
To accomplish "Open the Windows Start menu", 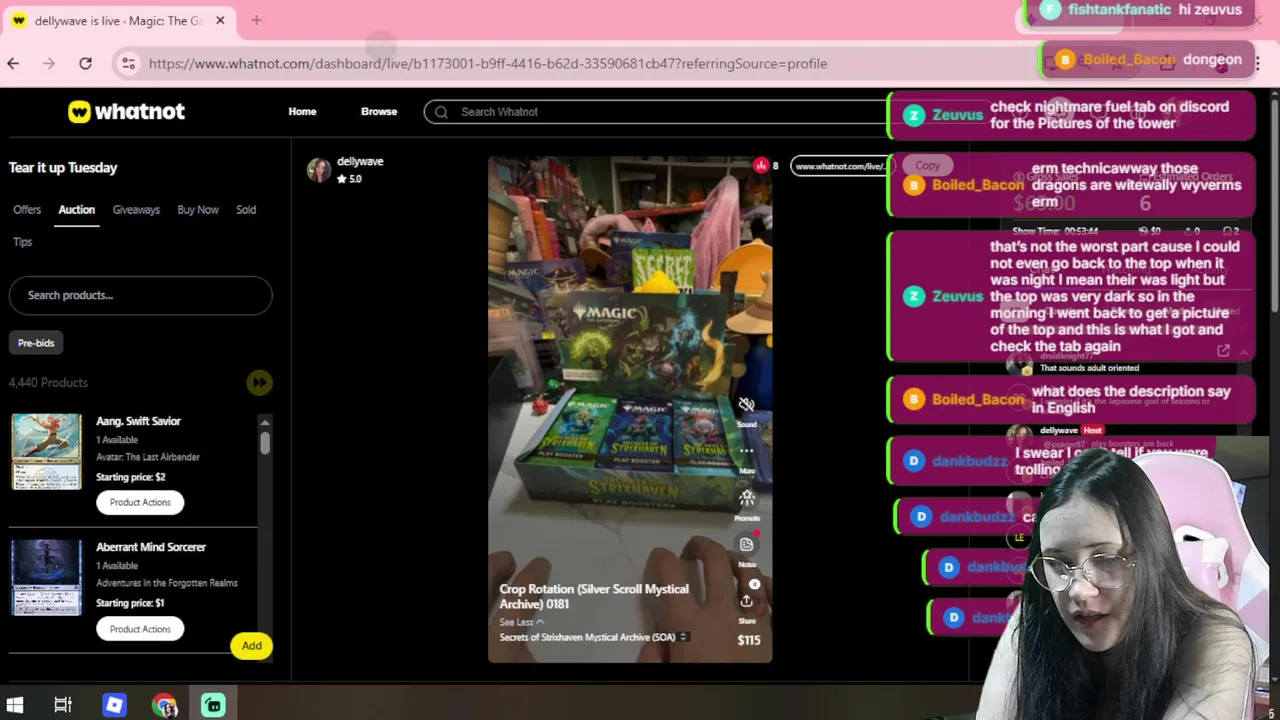I will coord(15,705).
